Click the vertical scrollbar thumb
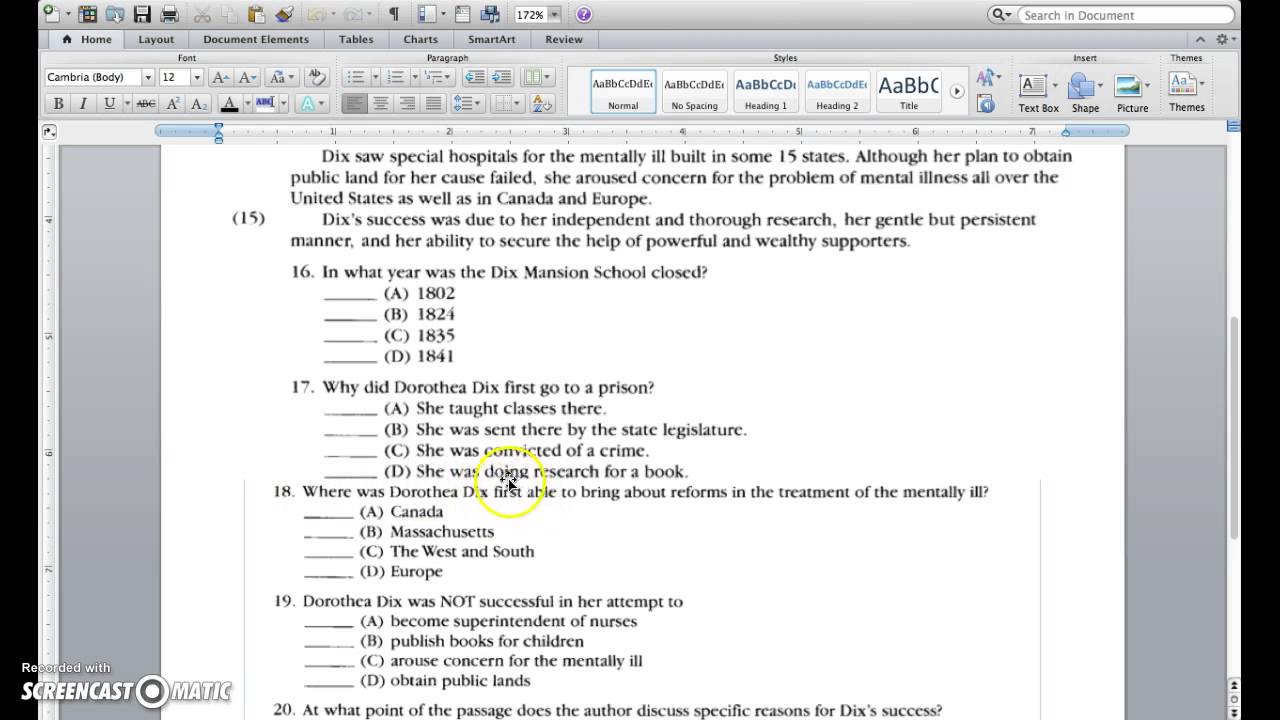 (x=1232, y=430)
